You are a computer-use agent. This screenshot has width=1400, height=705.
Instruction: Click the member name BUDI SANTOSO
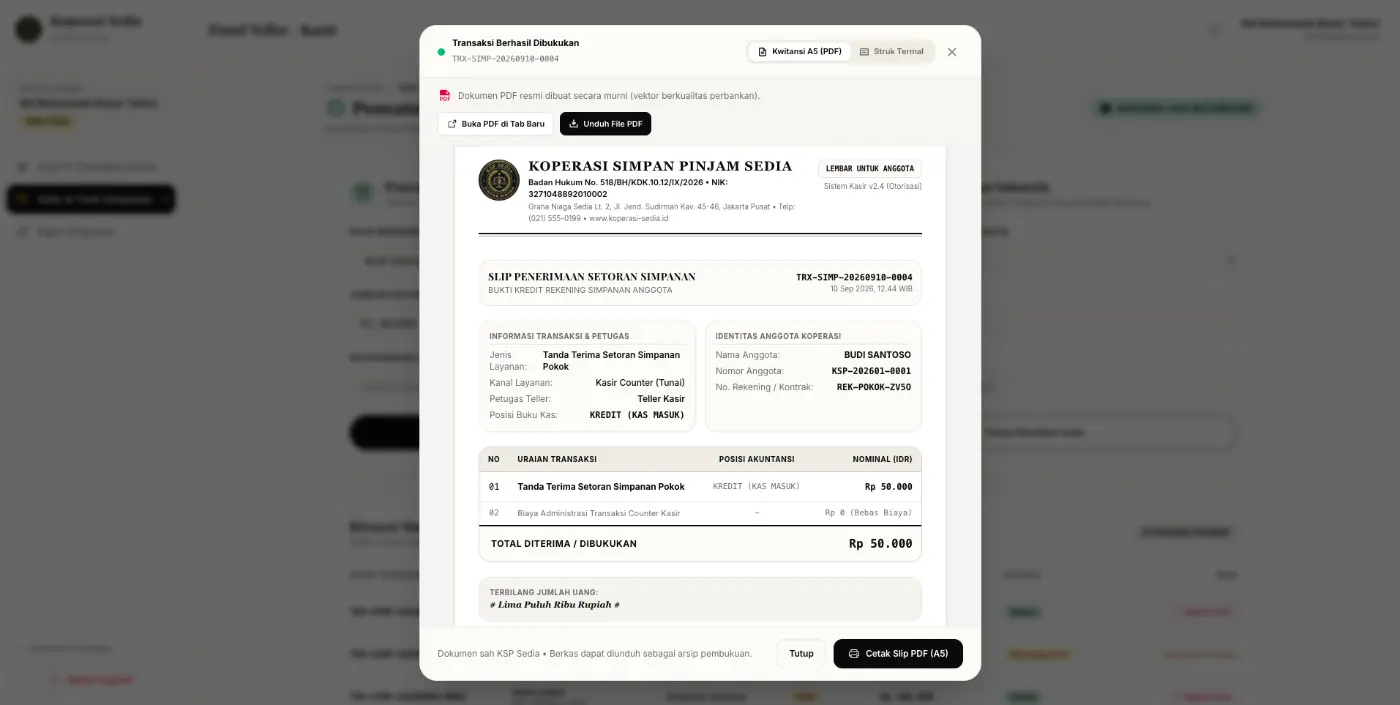coord(877,355)
